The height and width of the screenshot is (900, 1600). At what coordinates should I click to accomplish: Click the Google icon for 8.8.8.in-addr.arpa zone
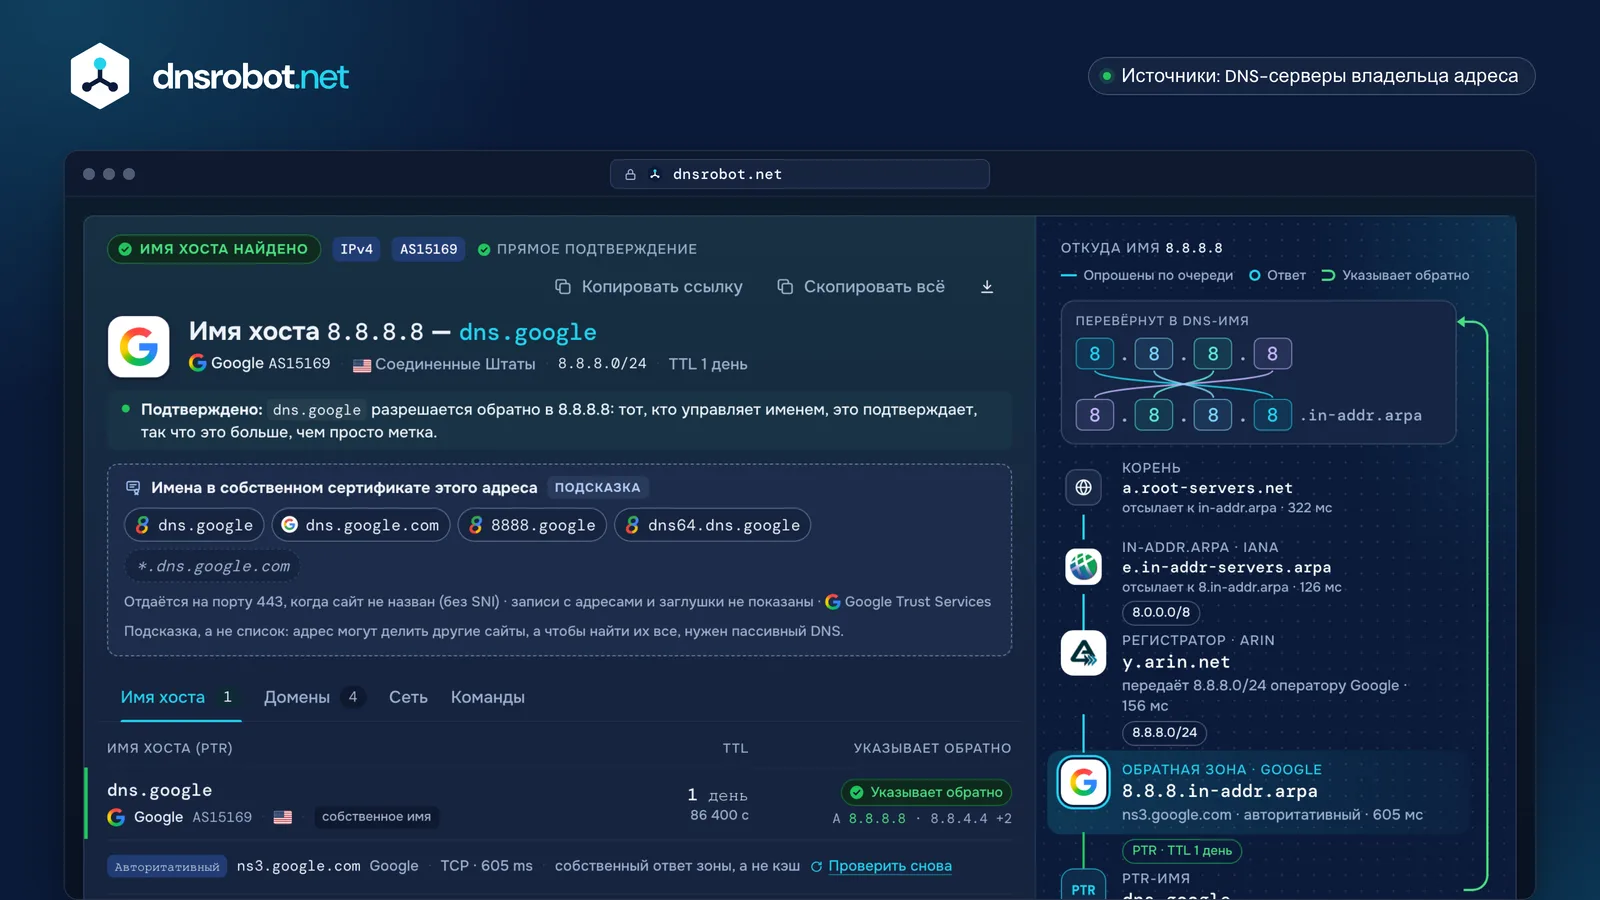pos(1083,782)
